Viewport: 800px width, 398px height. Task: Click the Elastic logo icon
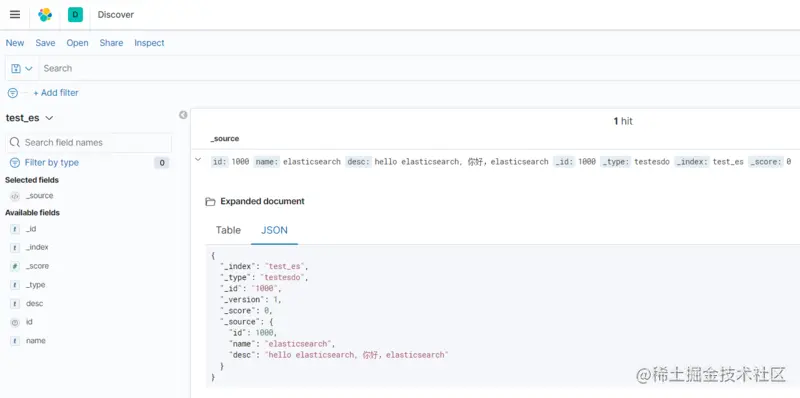click(45, 15)
